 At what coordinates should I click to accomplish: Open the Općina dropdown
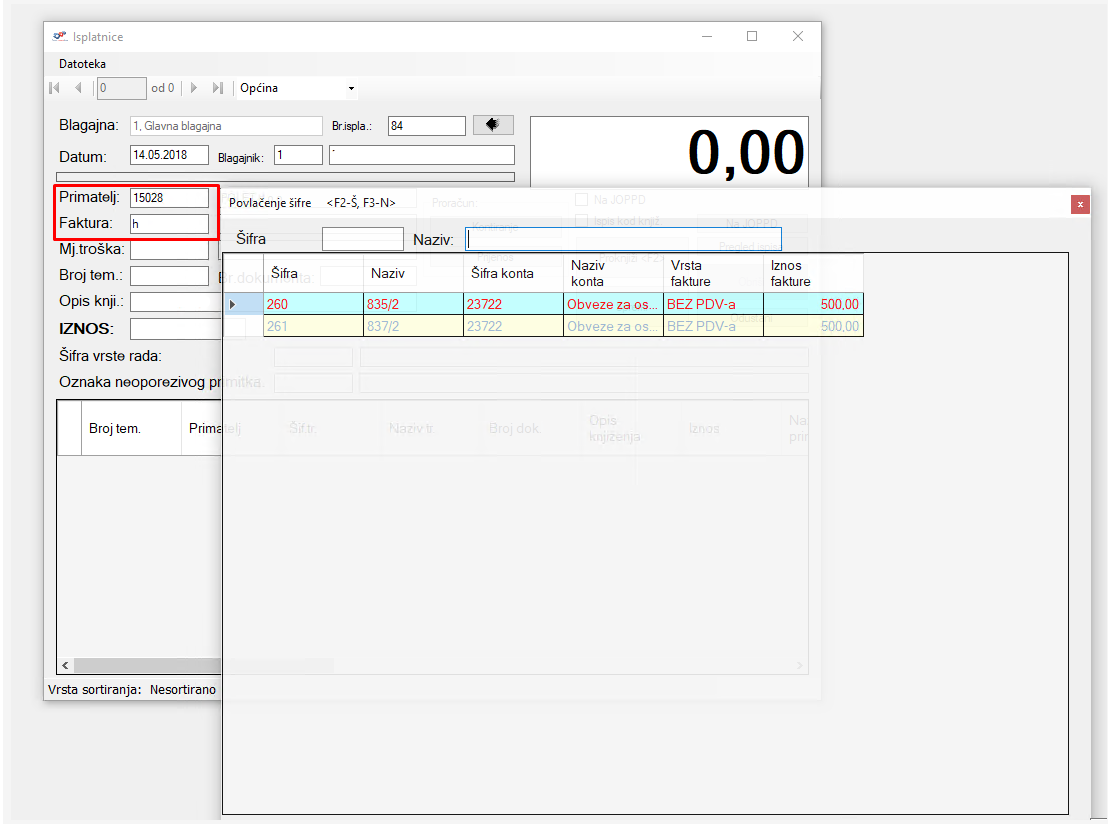[351, 89]
